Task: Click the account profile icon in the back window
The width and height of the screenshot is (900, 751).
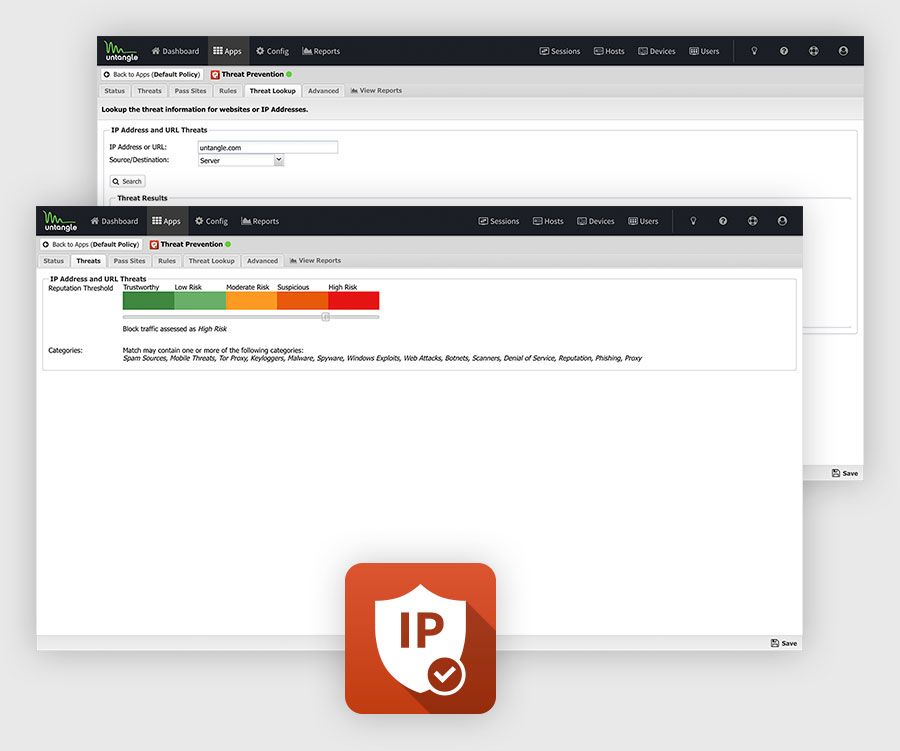Action: (843, 51)
